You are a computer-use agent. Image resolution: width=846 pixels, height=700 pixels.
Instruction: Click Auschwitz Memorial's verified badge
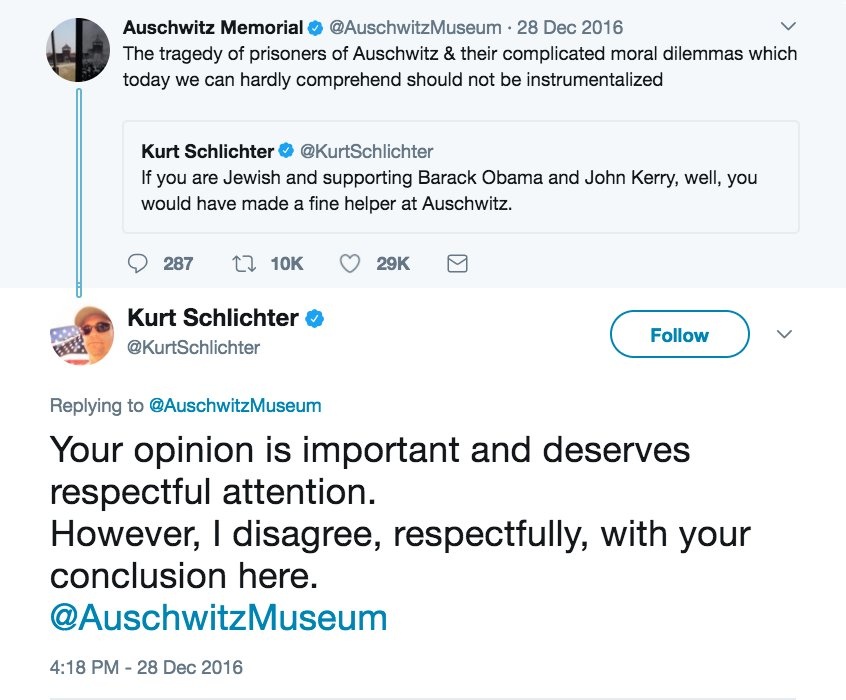[316, 28]
